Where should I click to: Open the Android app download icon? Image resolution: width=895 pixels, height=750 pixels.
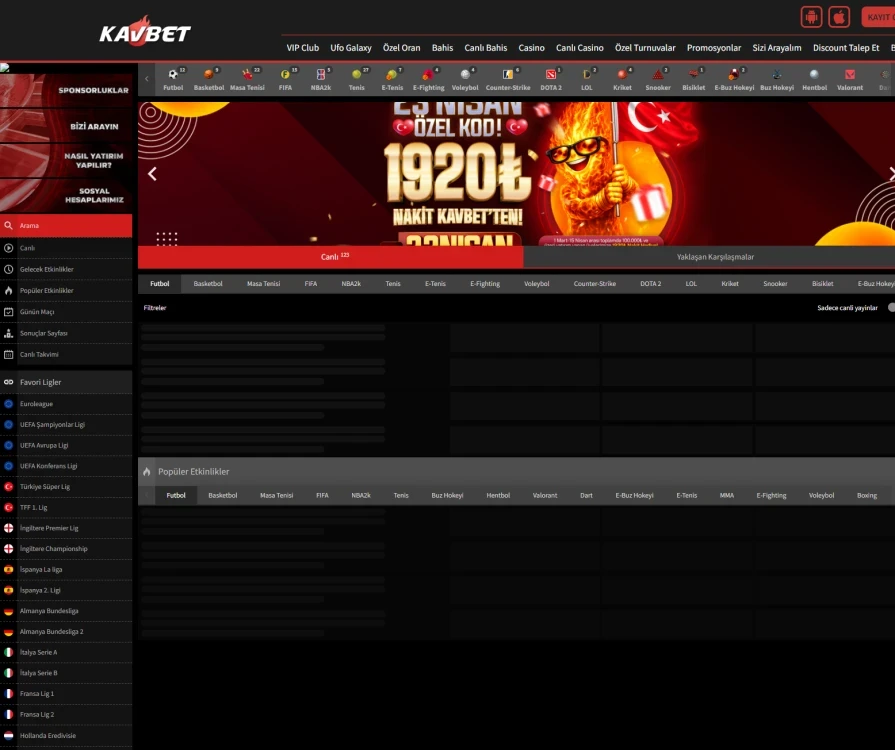811,17
